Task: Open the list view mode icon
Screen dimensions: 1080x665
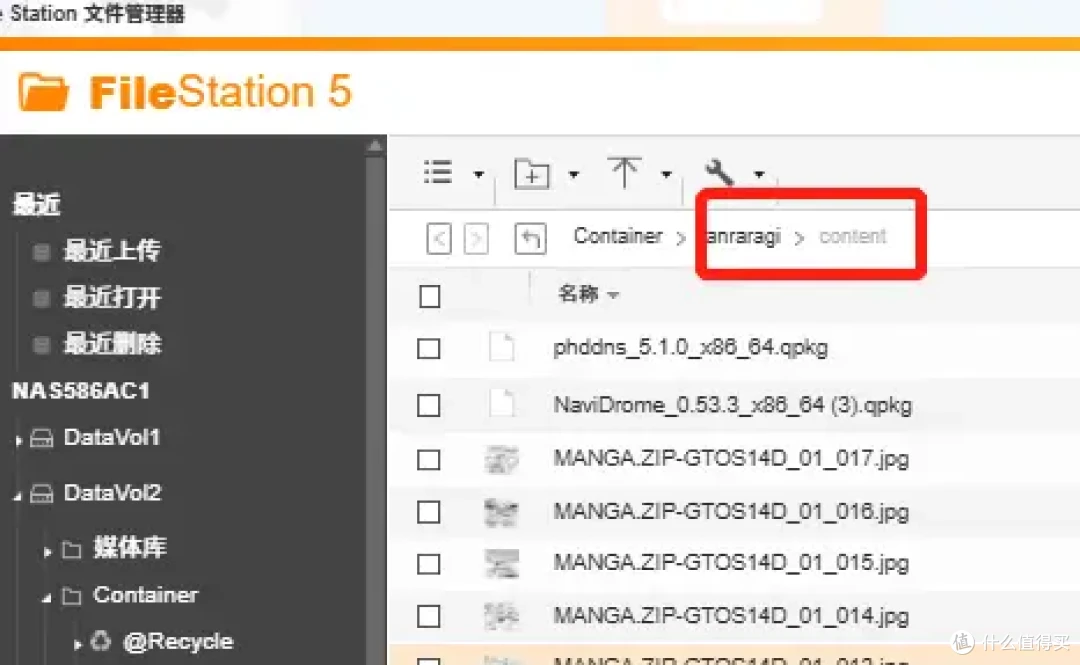Action: [438, 172]
